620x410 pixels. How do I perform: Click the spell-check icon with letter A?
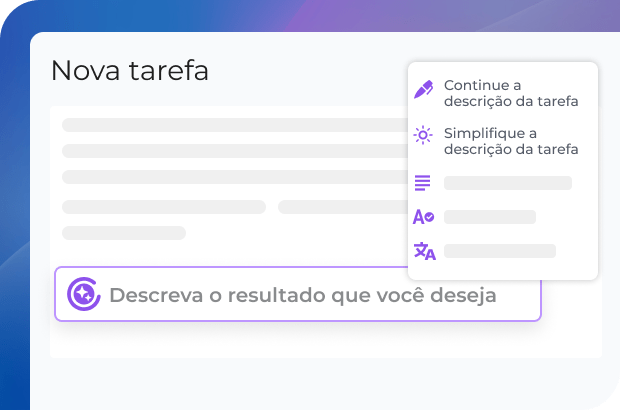pos(423,217)
